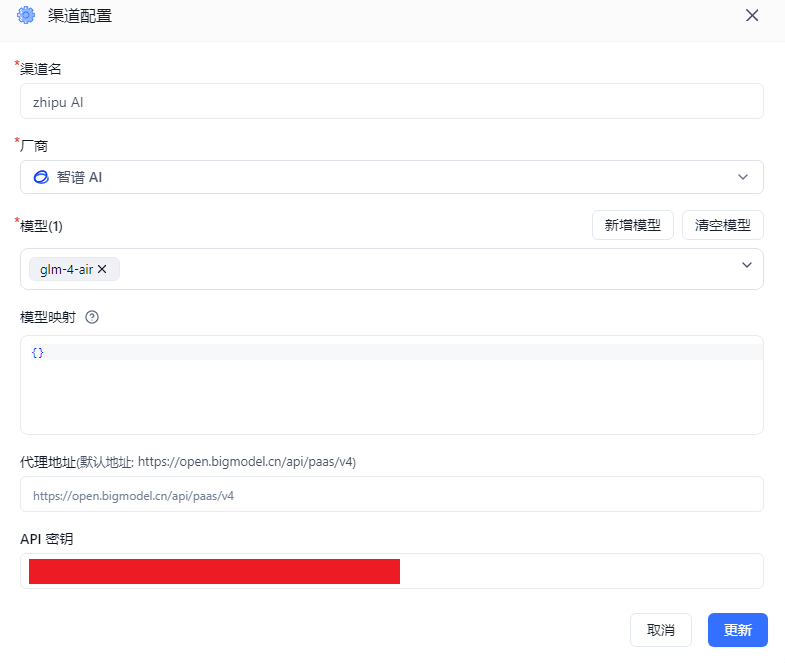Click the 智谱 AI vendor logo icon

[x=41, y=177]
